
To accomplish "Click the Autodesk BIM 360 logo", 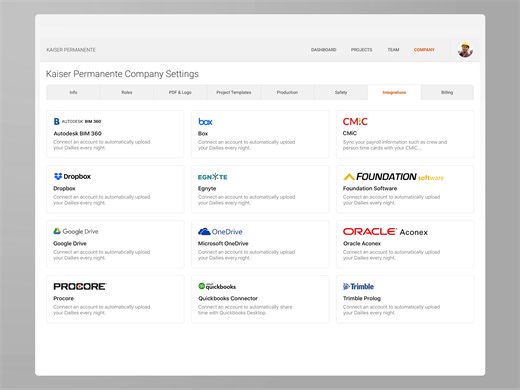I will coord(77,121).
